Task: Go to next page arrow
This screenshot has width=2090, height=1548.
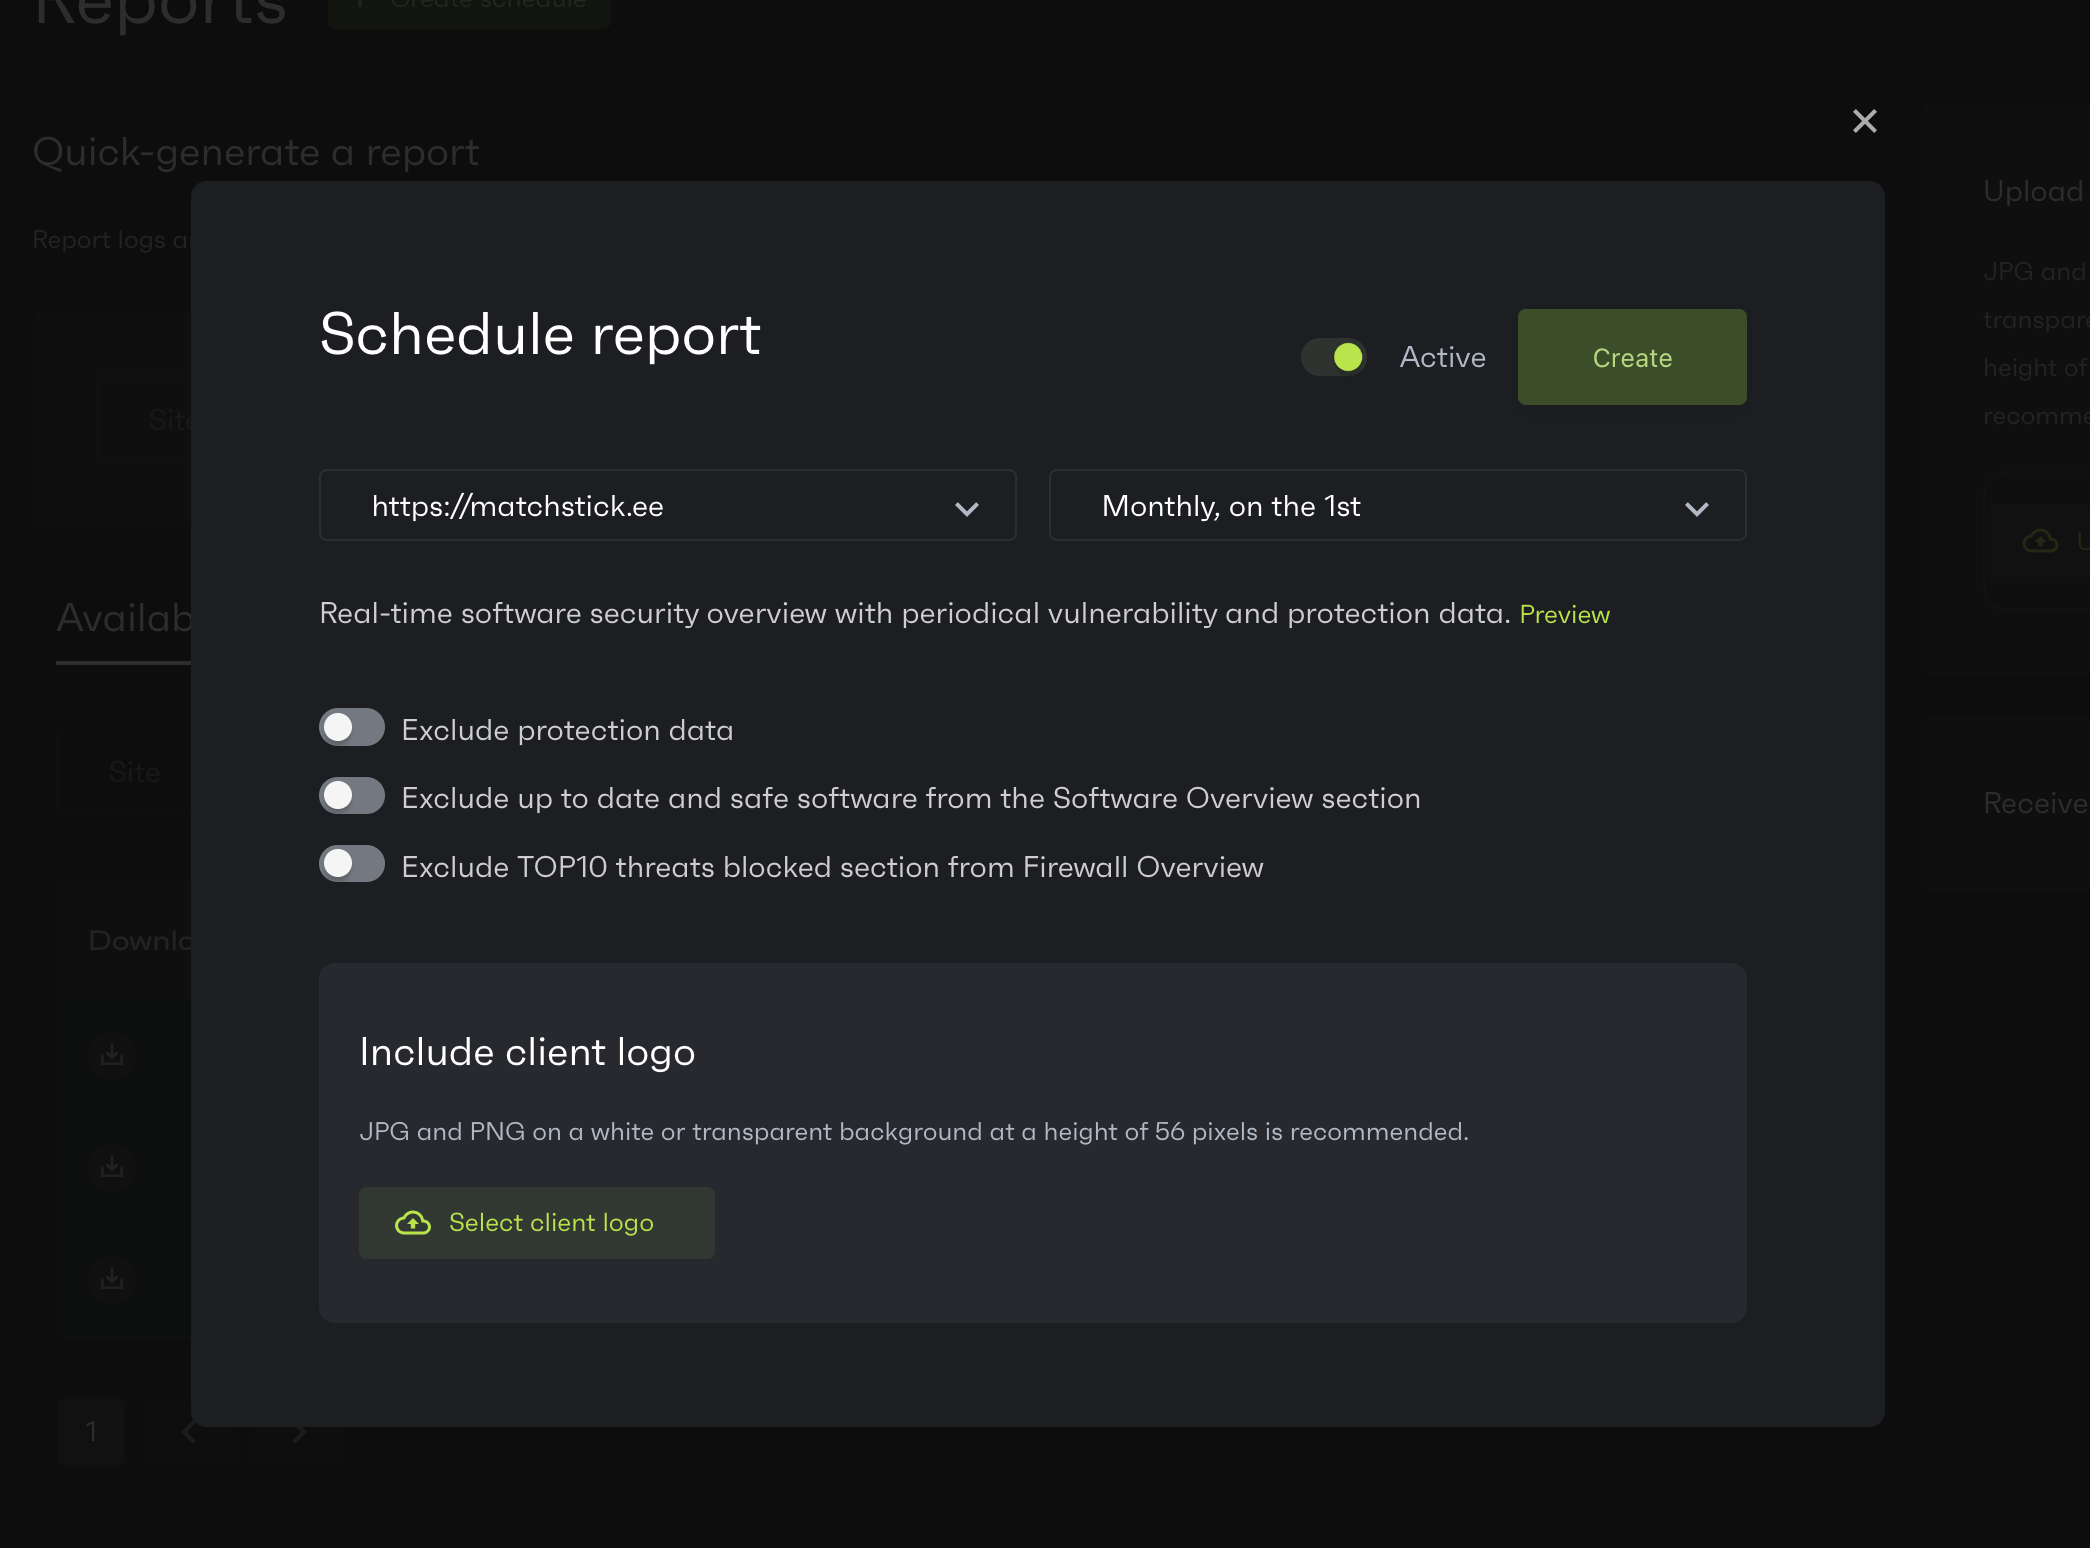Action: pos(298,1432)
